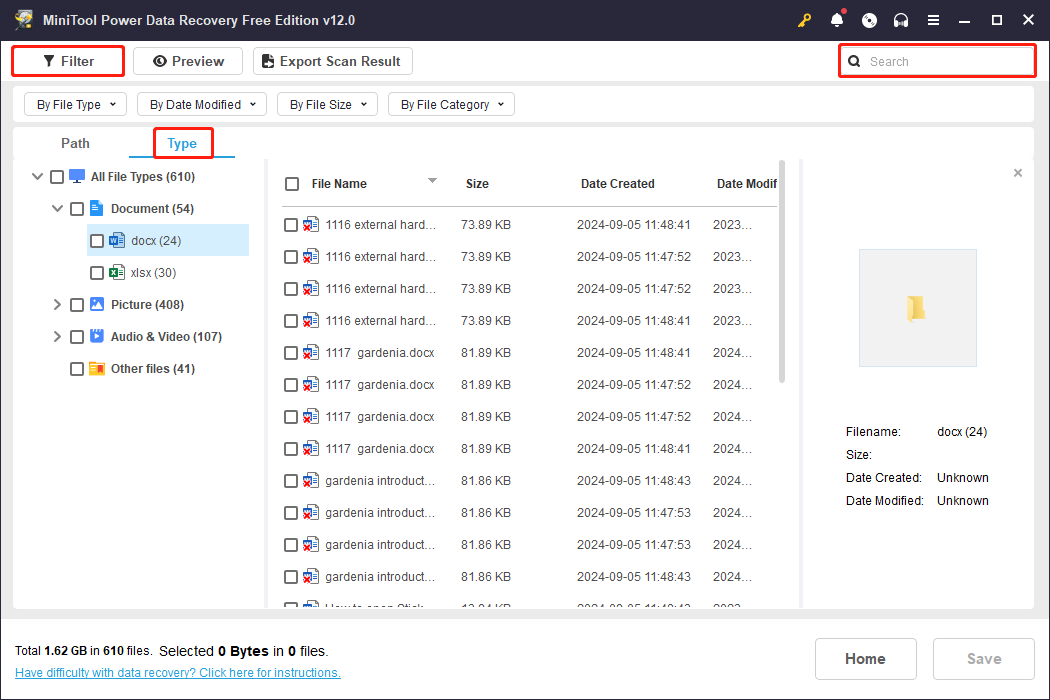This screenshot has height=700, width=1050.
Task: Click the Unknown value beside Date Modified
Action: coord(962,500)
